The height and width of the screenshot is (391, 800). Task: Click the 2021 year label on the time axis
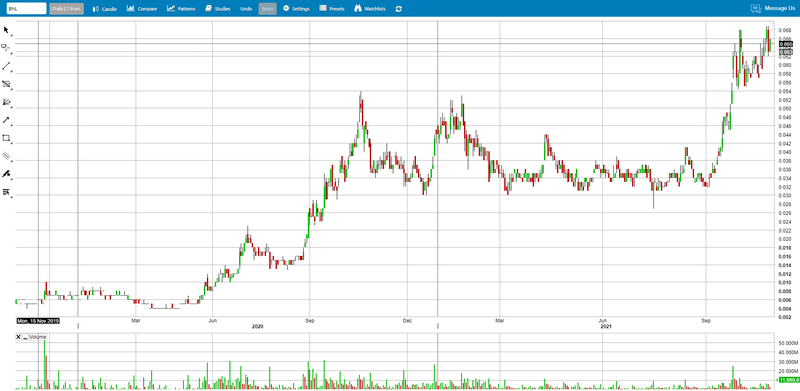coord(606,326)
